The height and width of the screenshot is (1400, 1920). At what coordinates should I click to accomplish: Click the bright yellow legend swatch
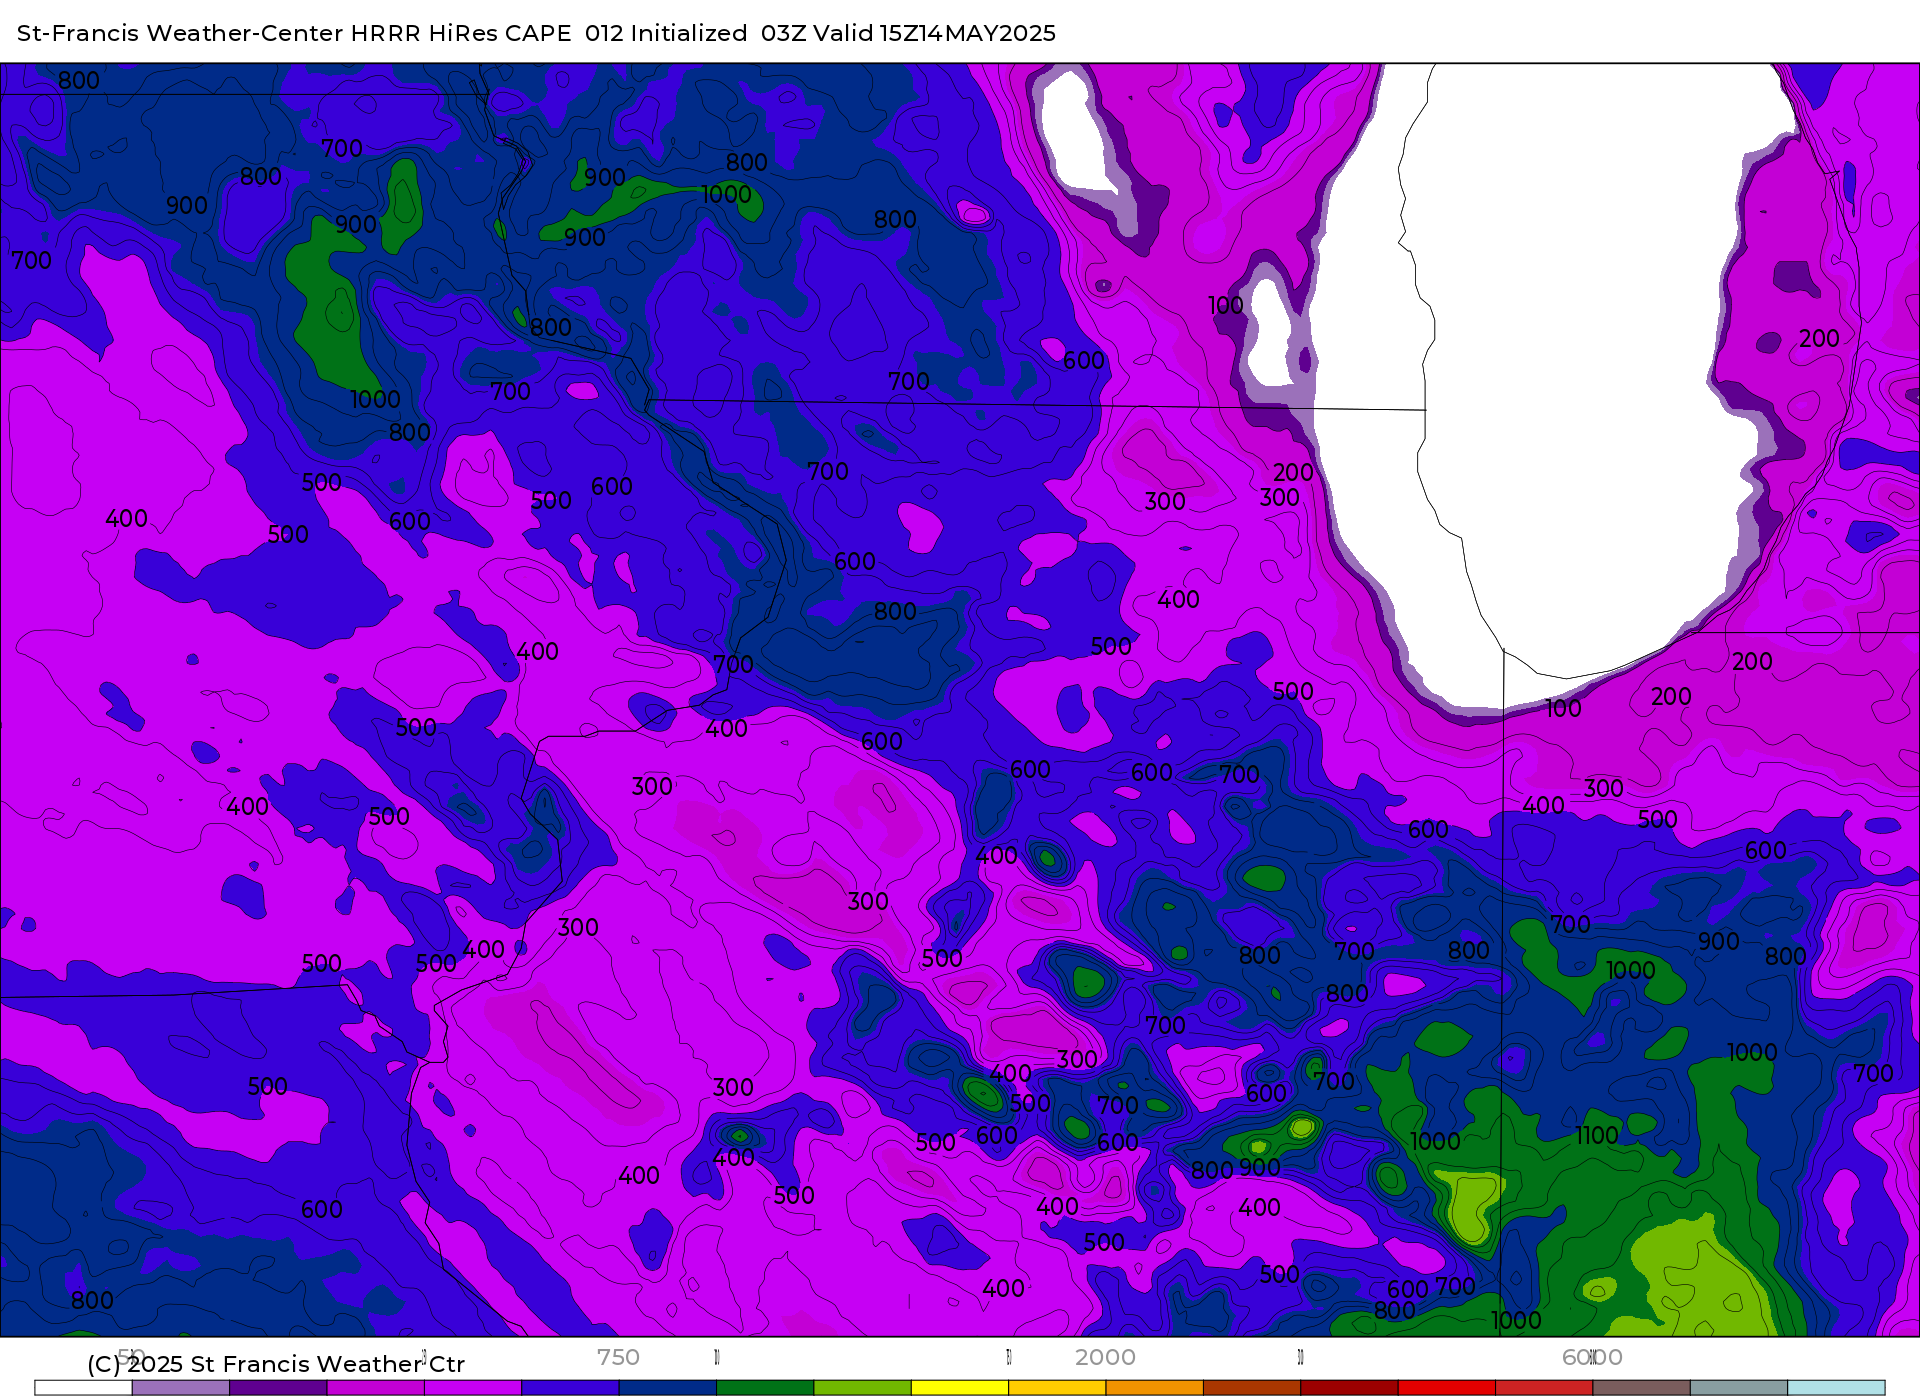[x=960, y=1388]
